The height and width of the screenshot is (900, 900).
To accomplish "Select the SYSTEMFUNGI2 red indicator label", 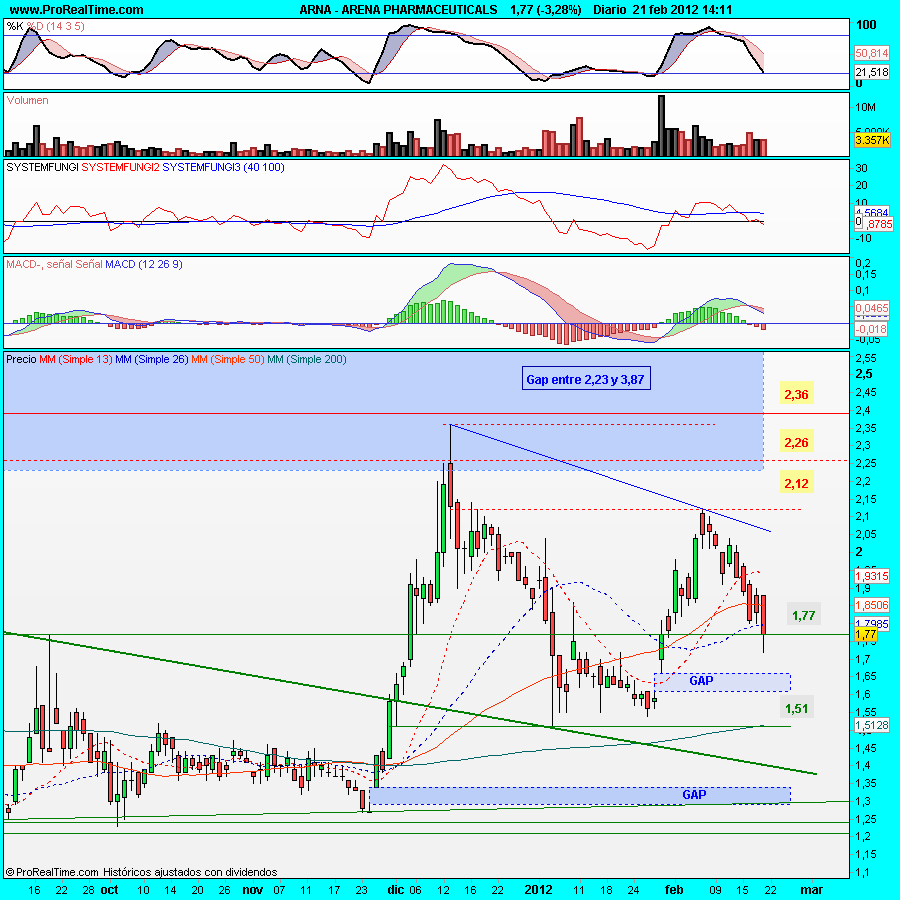I will [121, 167].
